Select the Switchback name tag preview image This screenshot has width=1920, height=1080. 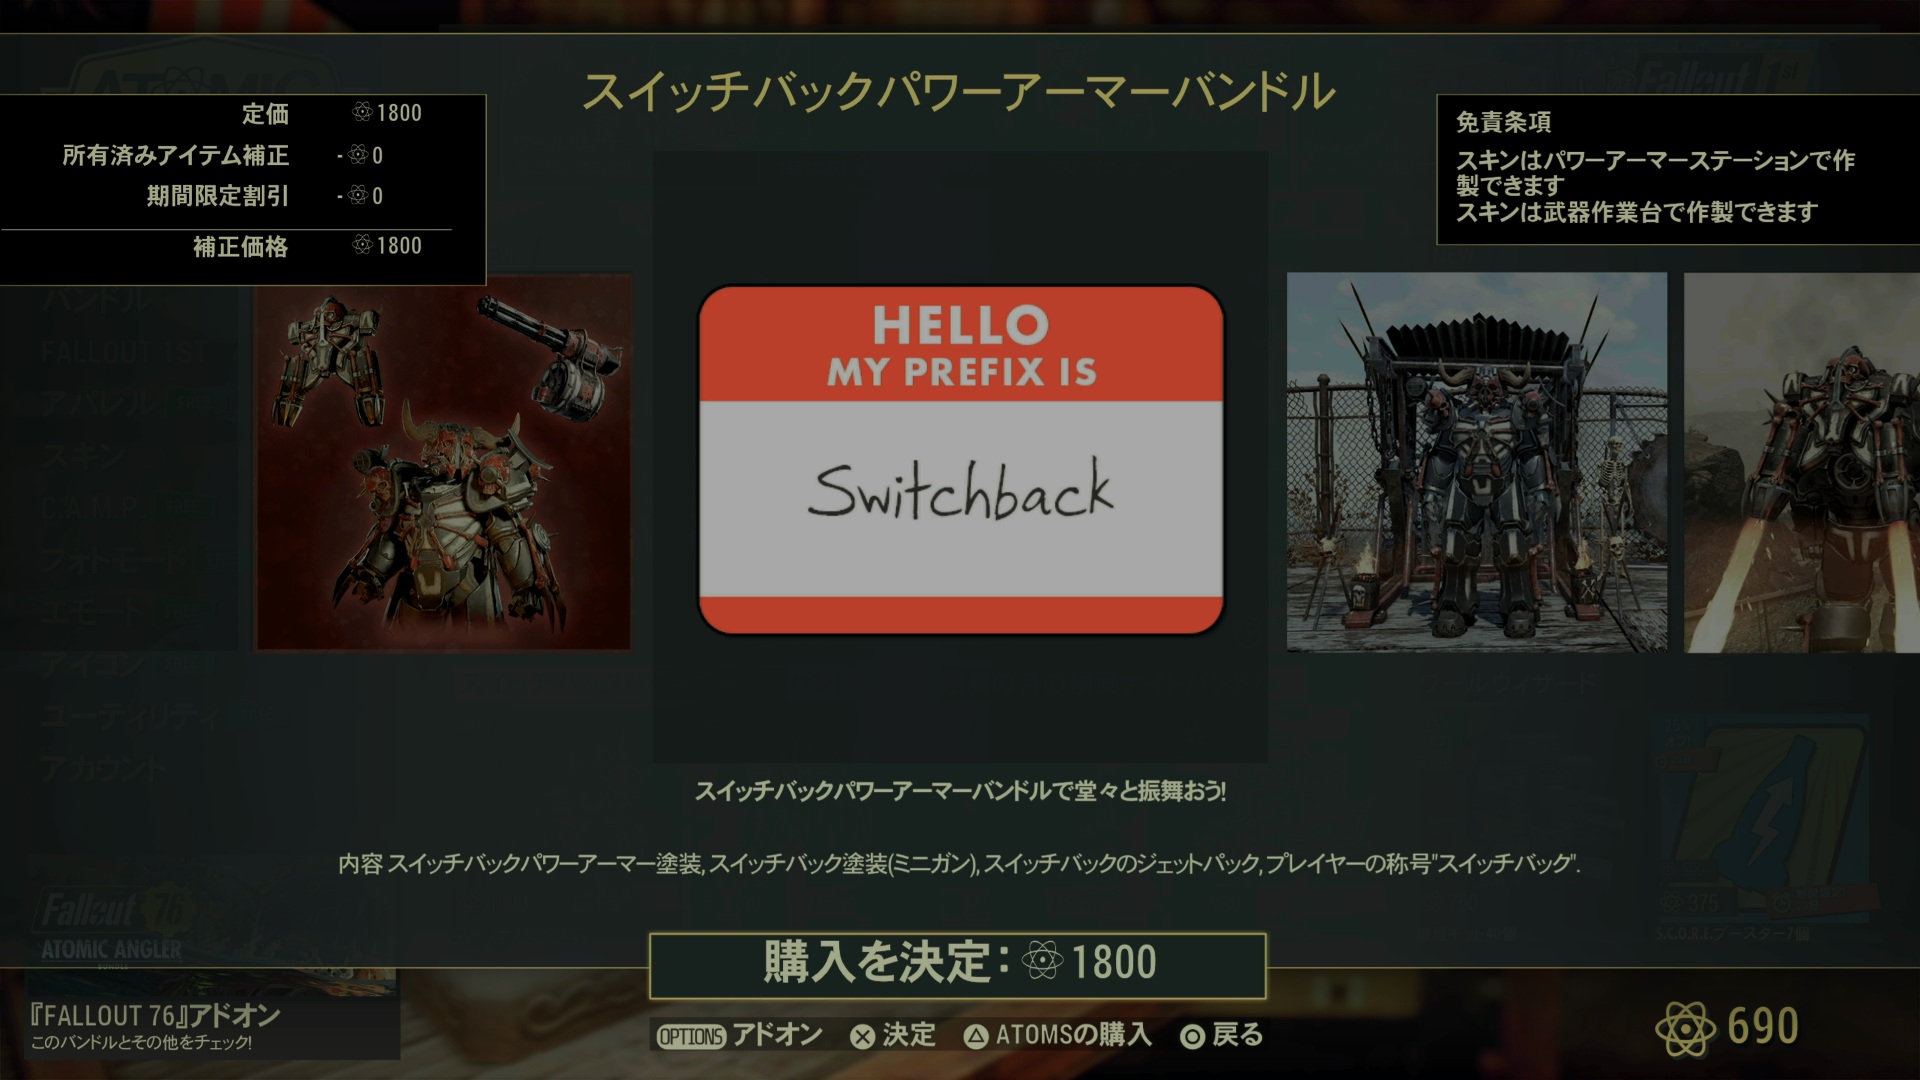tap(961, 460)
